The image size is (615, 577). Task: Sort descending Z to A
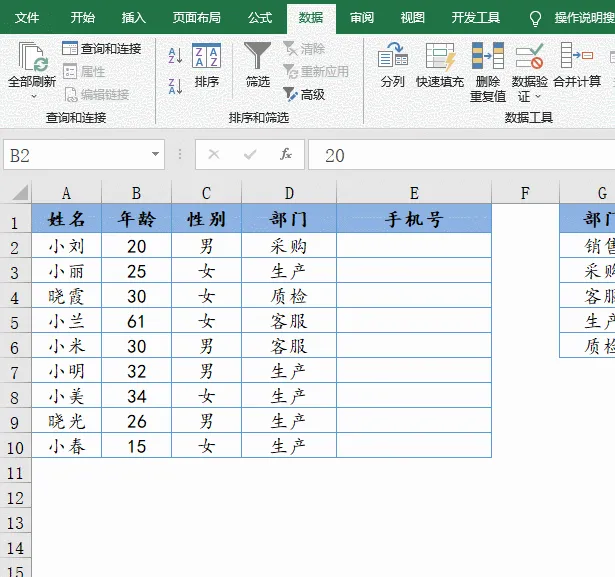coord(175,86)
